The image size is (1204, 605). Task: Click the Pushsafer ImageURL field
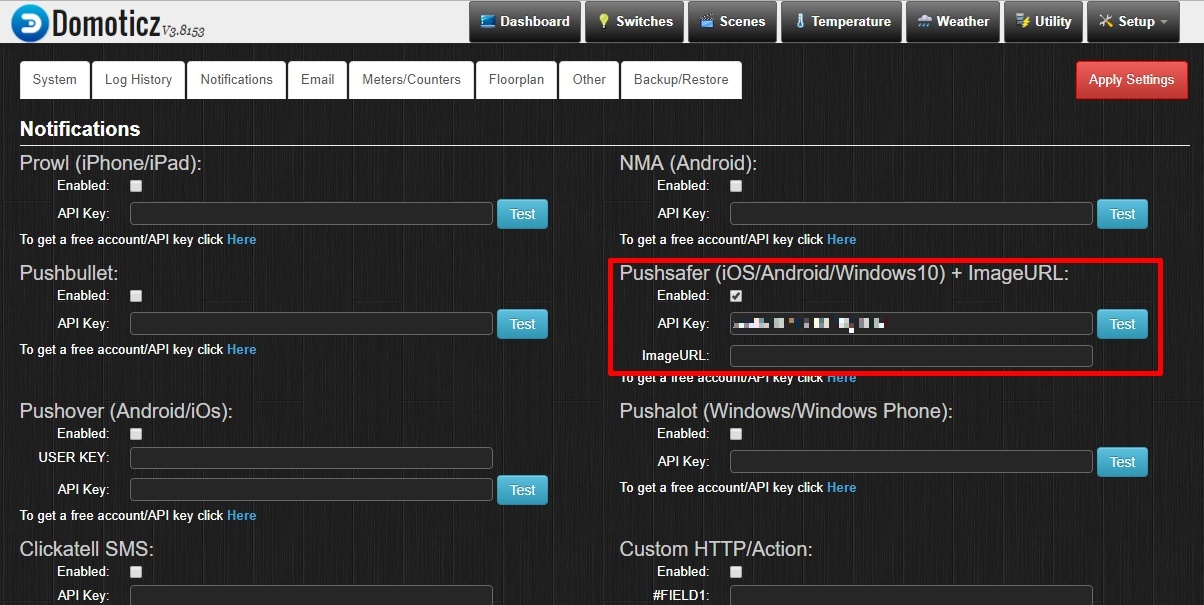click(x=911, y=356)
